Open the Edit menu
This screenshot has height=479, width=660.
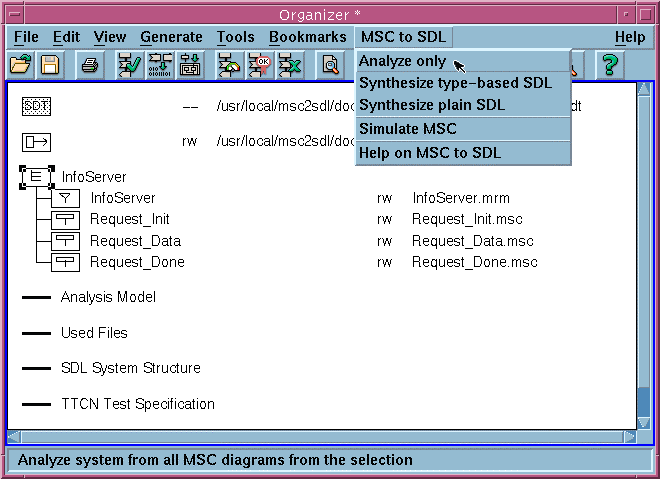66,37
